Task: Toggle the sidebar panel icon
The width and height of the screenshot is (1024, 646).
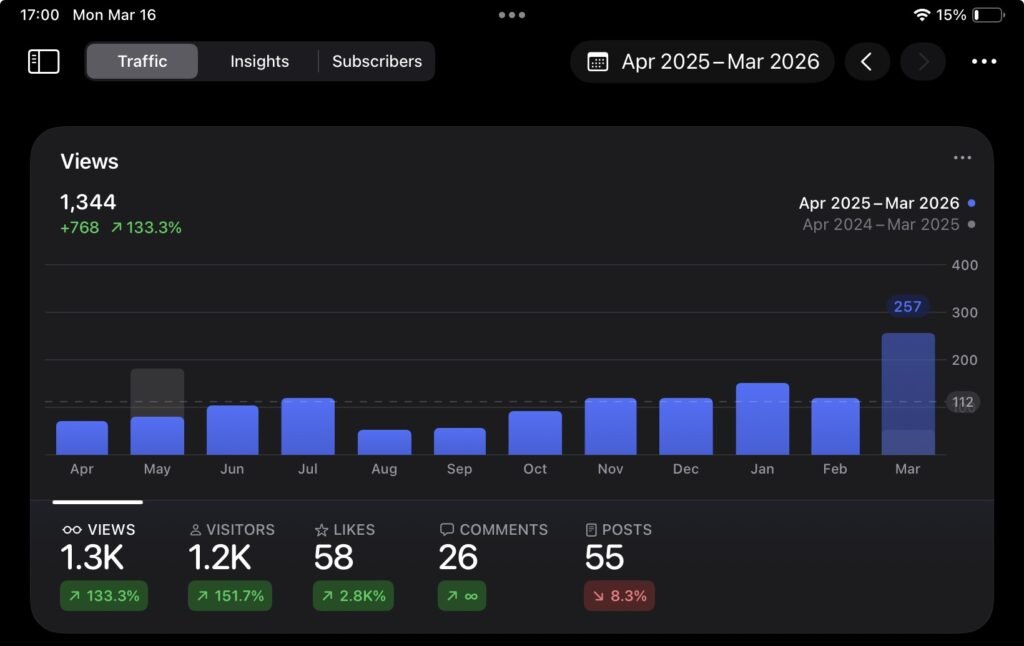Action: (44, 61)
